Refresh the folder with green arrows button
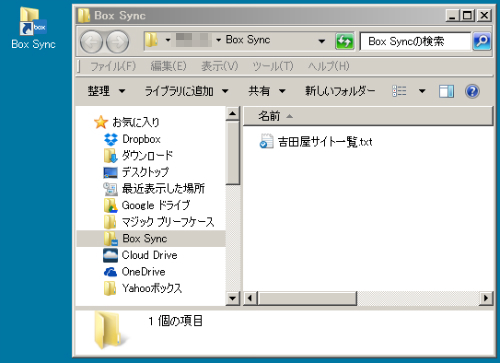 click(x=344, y=42)
